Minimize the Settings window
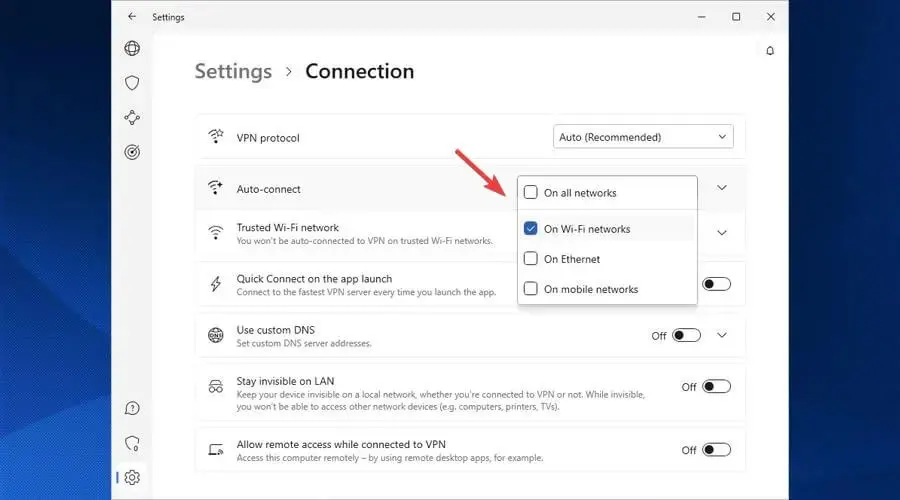900x500 pixels. pyautogui.click(x=701, y=17)
